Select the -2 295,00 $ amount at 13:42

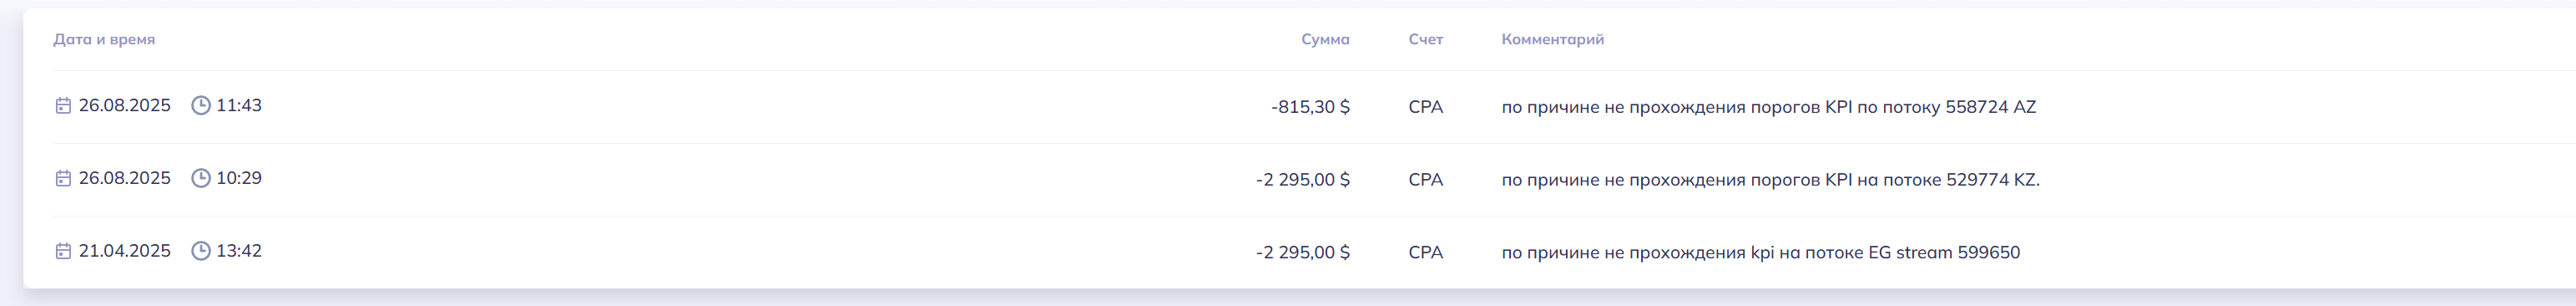click(1303, 252)
